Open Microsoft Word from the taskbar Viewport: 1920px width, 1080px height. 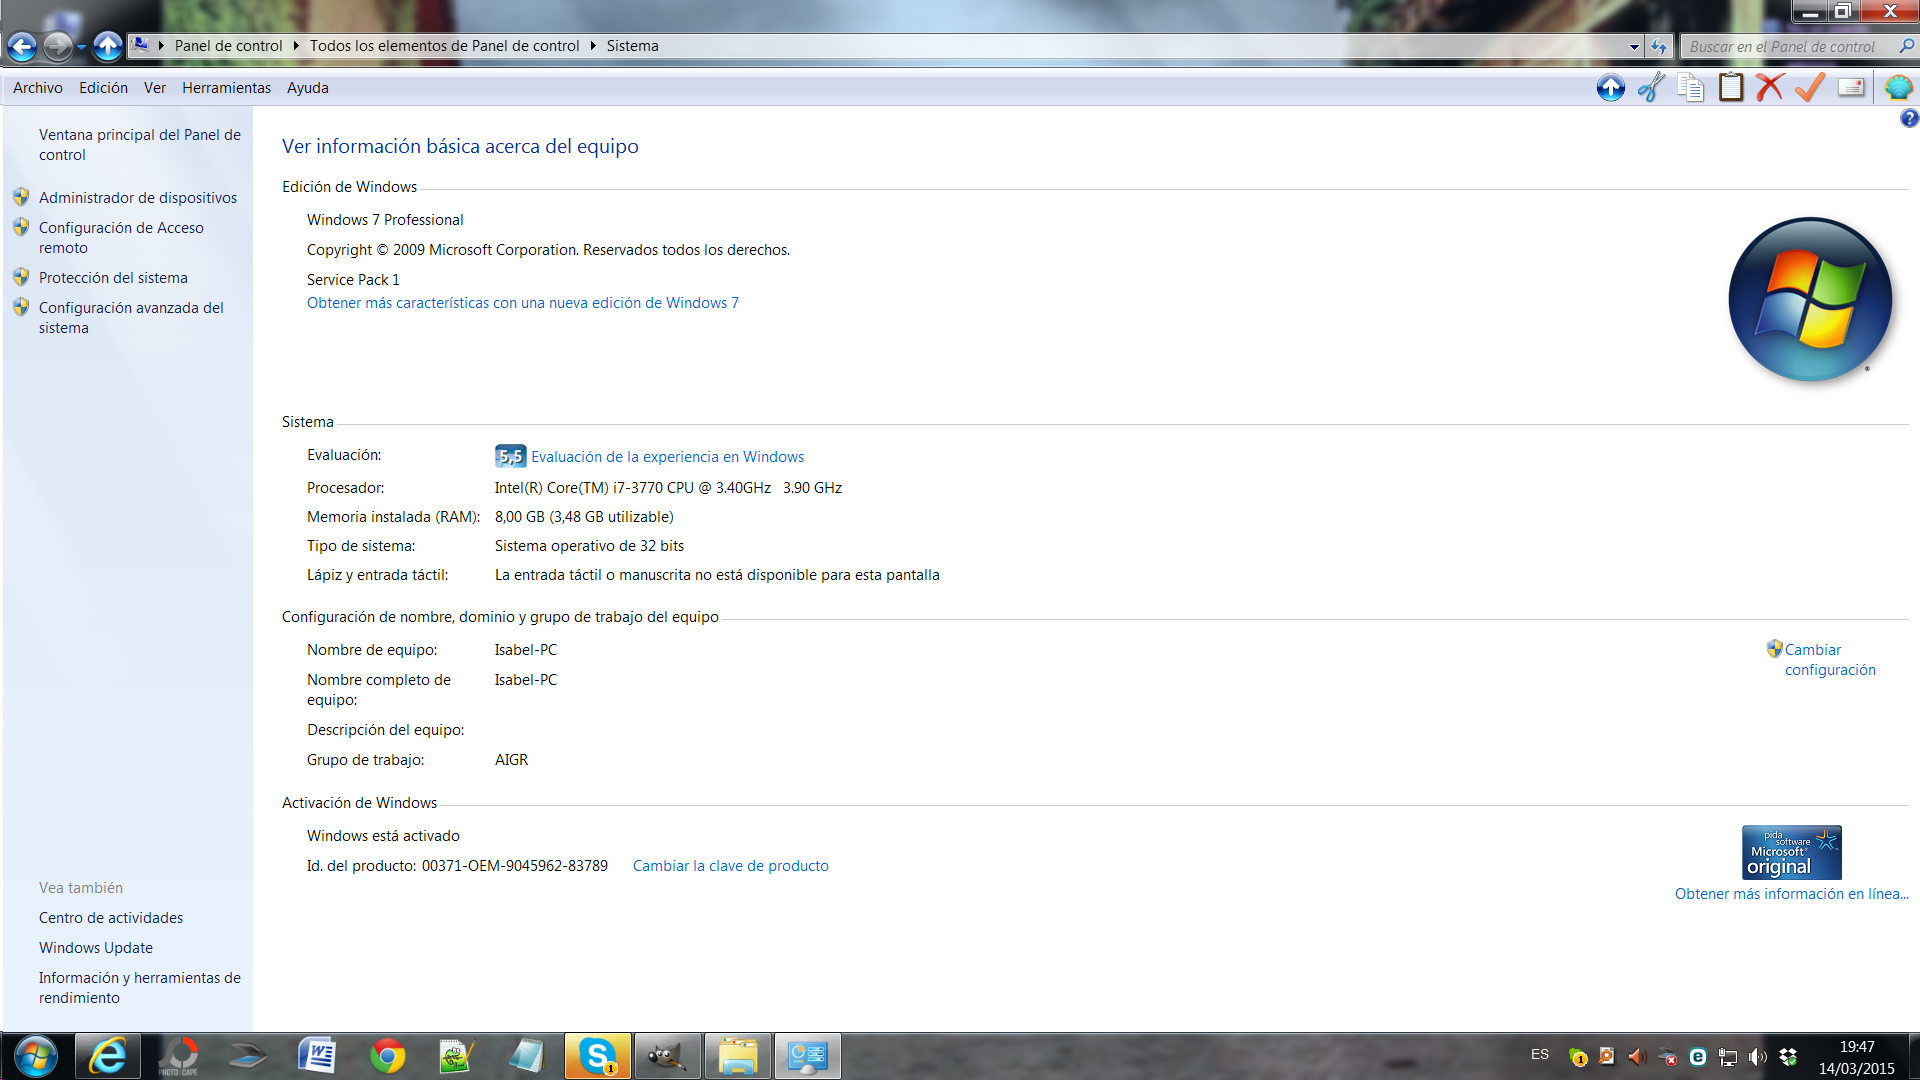(x=317, y=1056)
